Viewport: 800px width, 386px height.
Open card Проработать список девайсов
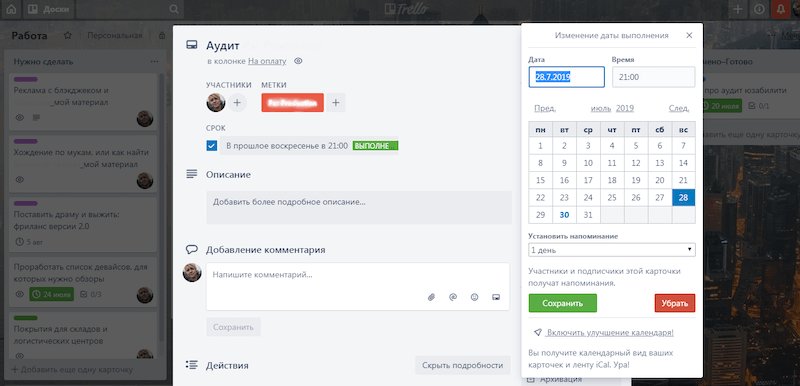[84, 281]
